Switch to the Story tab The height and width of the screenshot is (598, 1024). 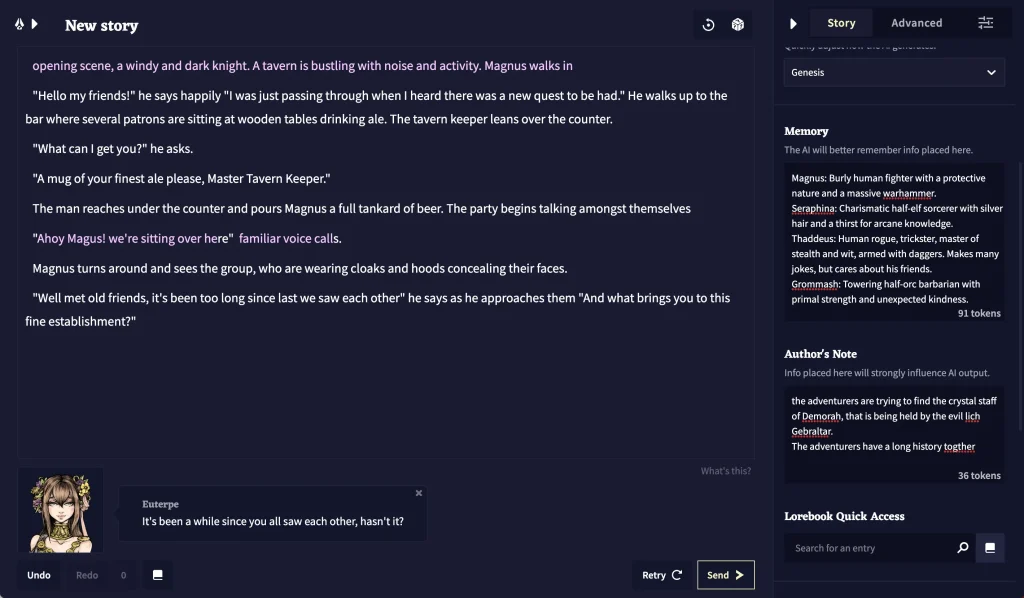[x=841, y=23]
